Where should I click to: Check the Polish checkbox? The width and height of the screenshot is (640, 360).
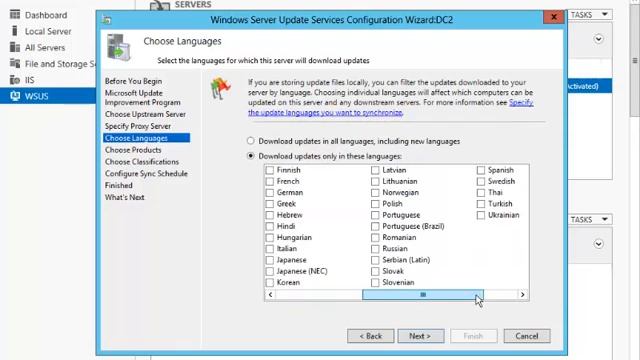click(x=375, y=204)
